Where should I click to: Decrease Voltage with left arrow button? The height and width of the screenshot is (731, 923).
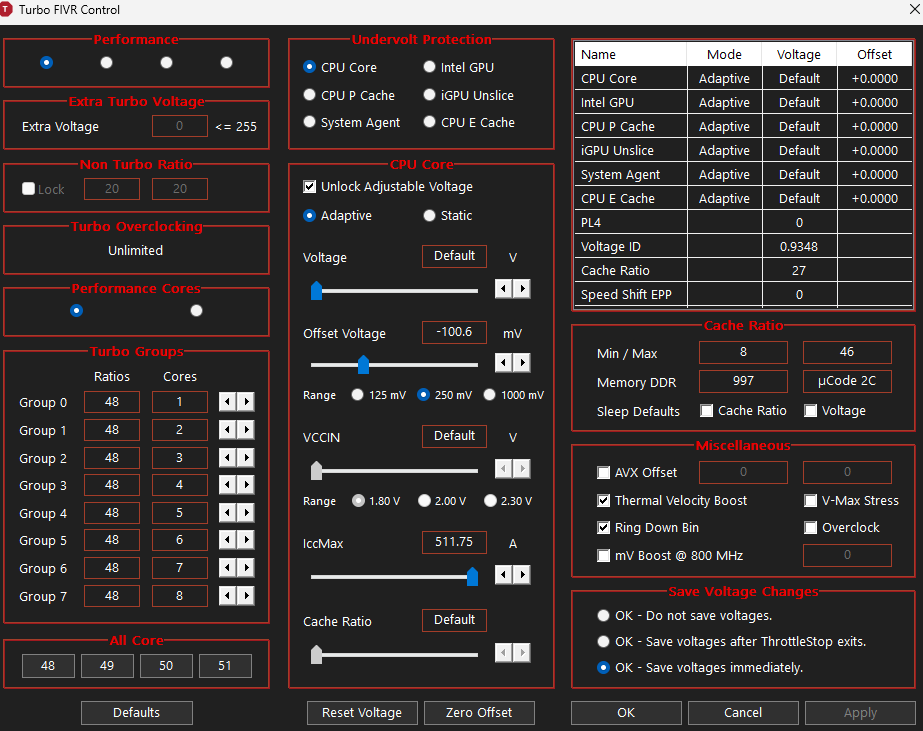tap(503, 289)
